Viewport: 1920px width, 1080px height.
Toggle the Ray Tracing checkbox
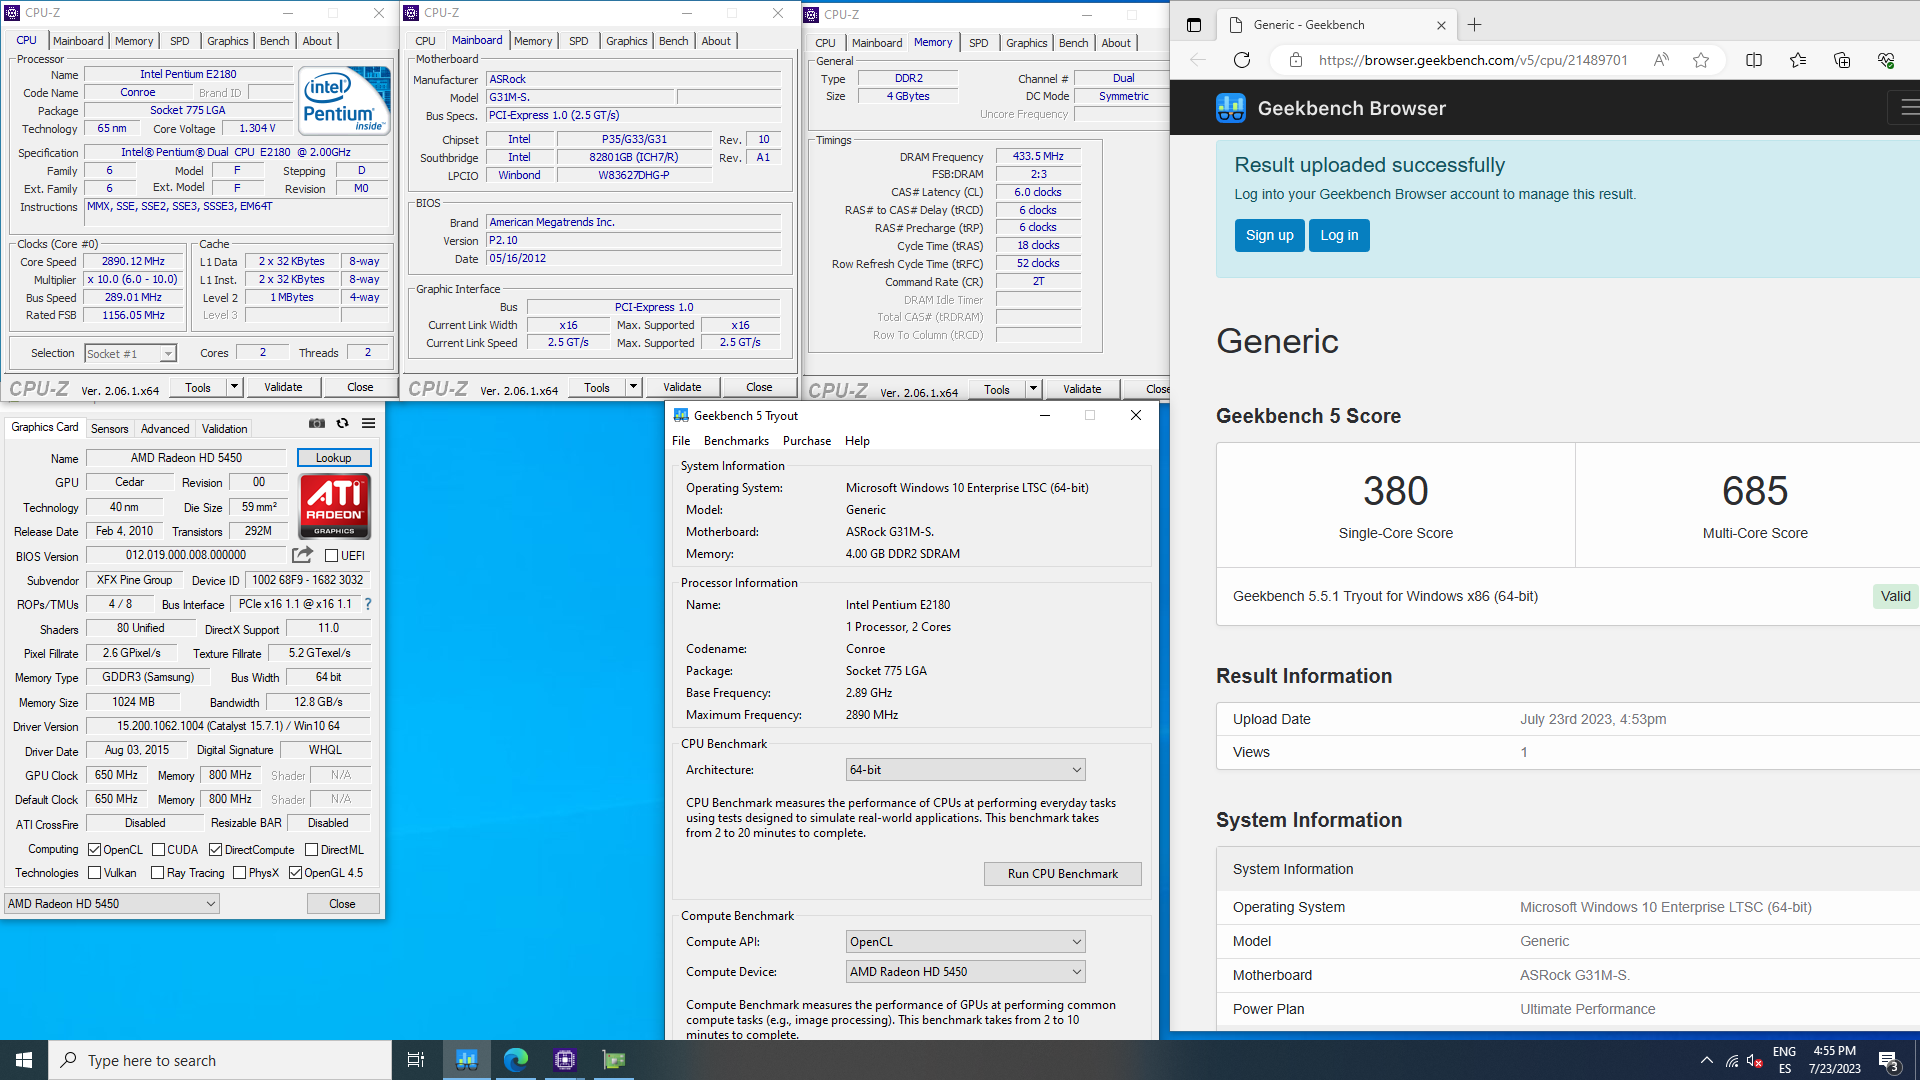157,873
